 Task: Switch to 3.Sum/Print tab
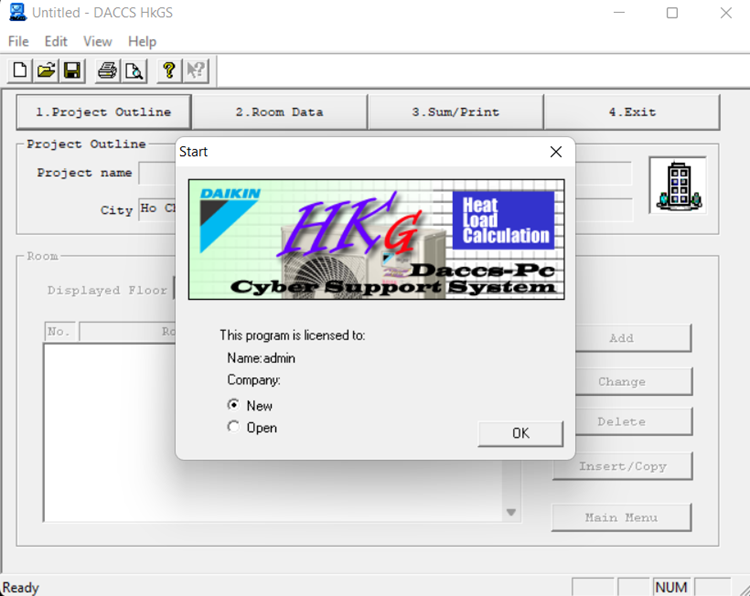click(455, 112)
